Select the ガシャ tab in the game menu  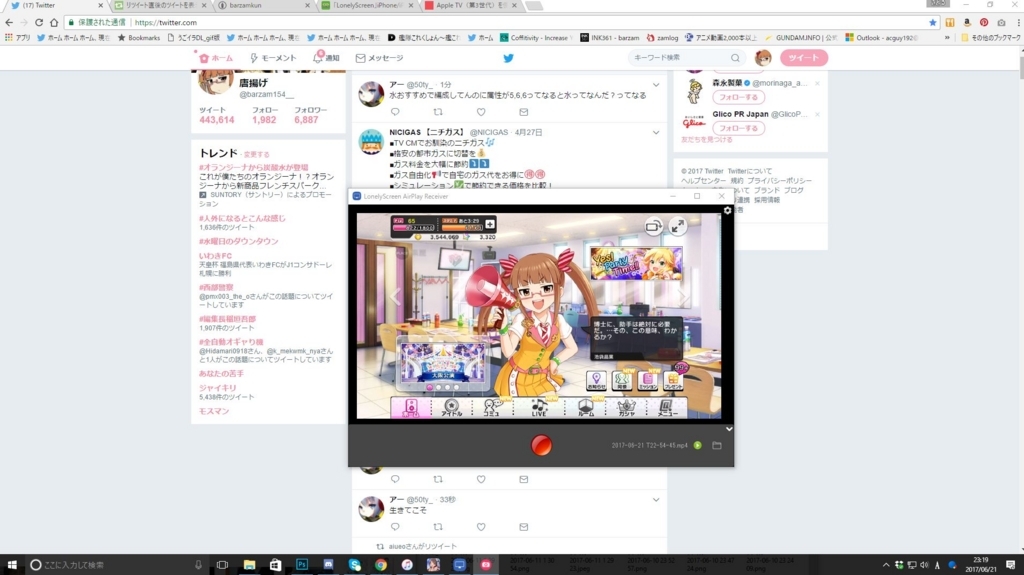click(626, 408)
